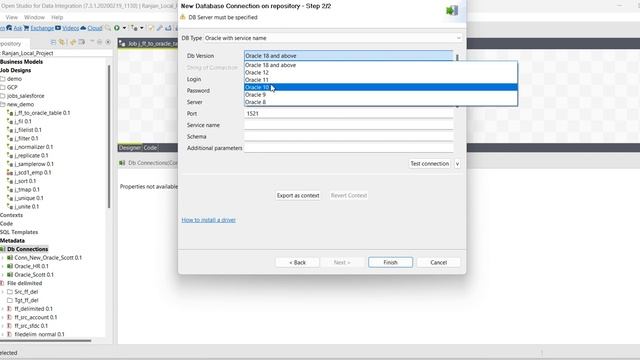Screen dimensions: 640x360
Task: Click the Oracle_HR database icon
Action: point(10,266)
